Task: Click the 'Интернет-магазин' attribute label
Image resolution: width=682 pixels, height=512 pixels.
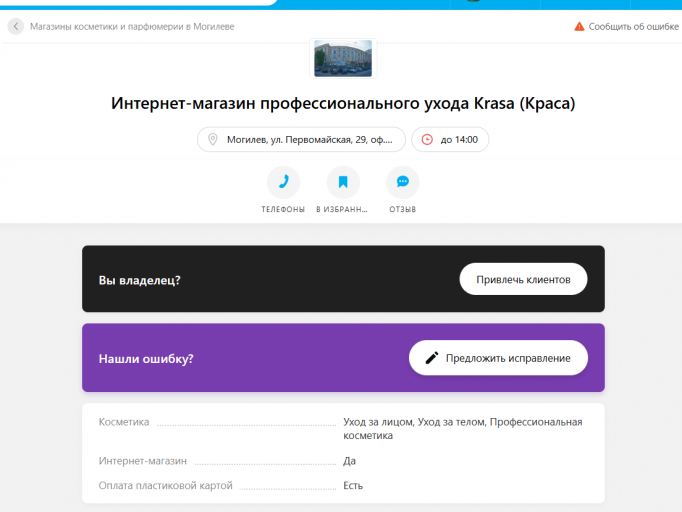Action: coord(143,461)
